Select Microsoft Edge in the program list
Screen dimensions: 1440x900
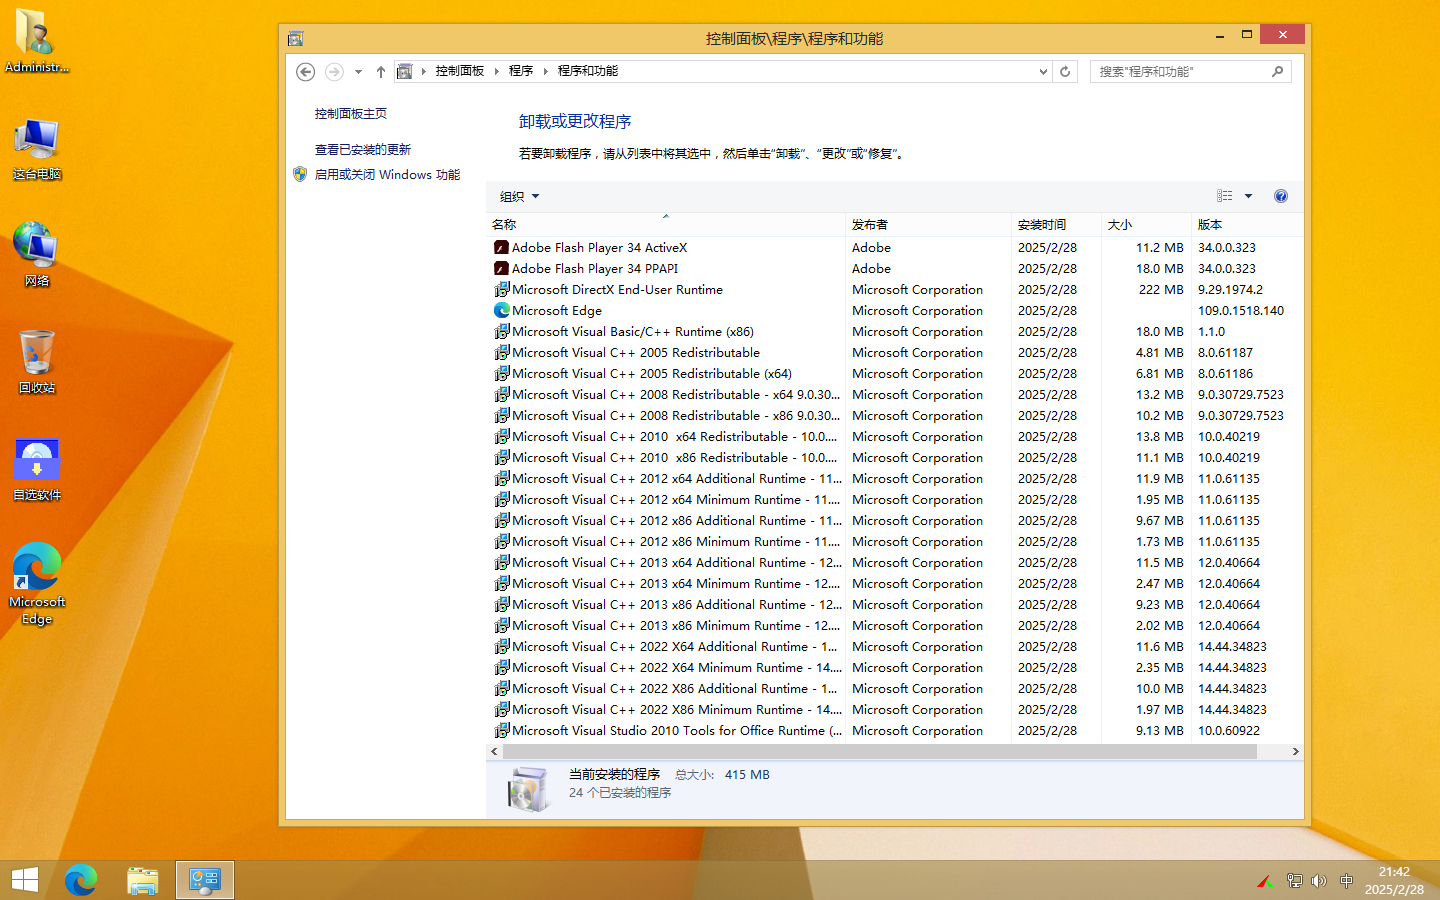coord(557,311)
